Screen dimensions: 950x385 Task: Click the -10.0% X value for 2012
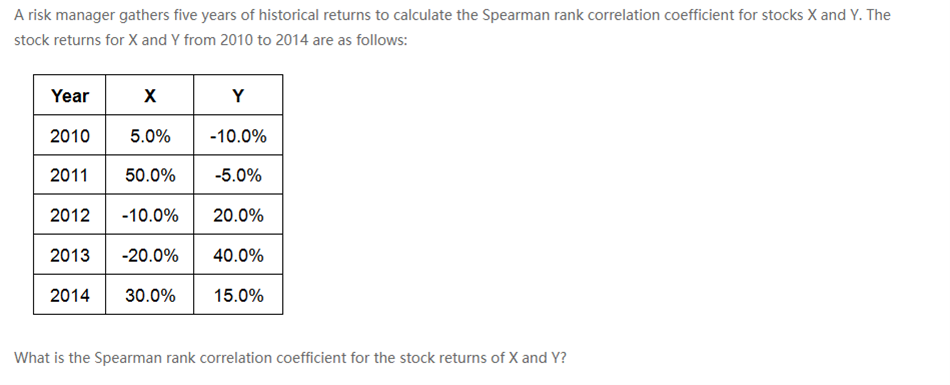tap(150, 215)
